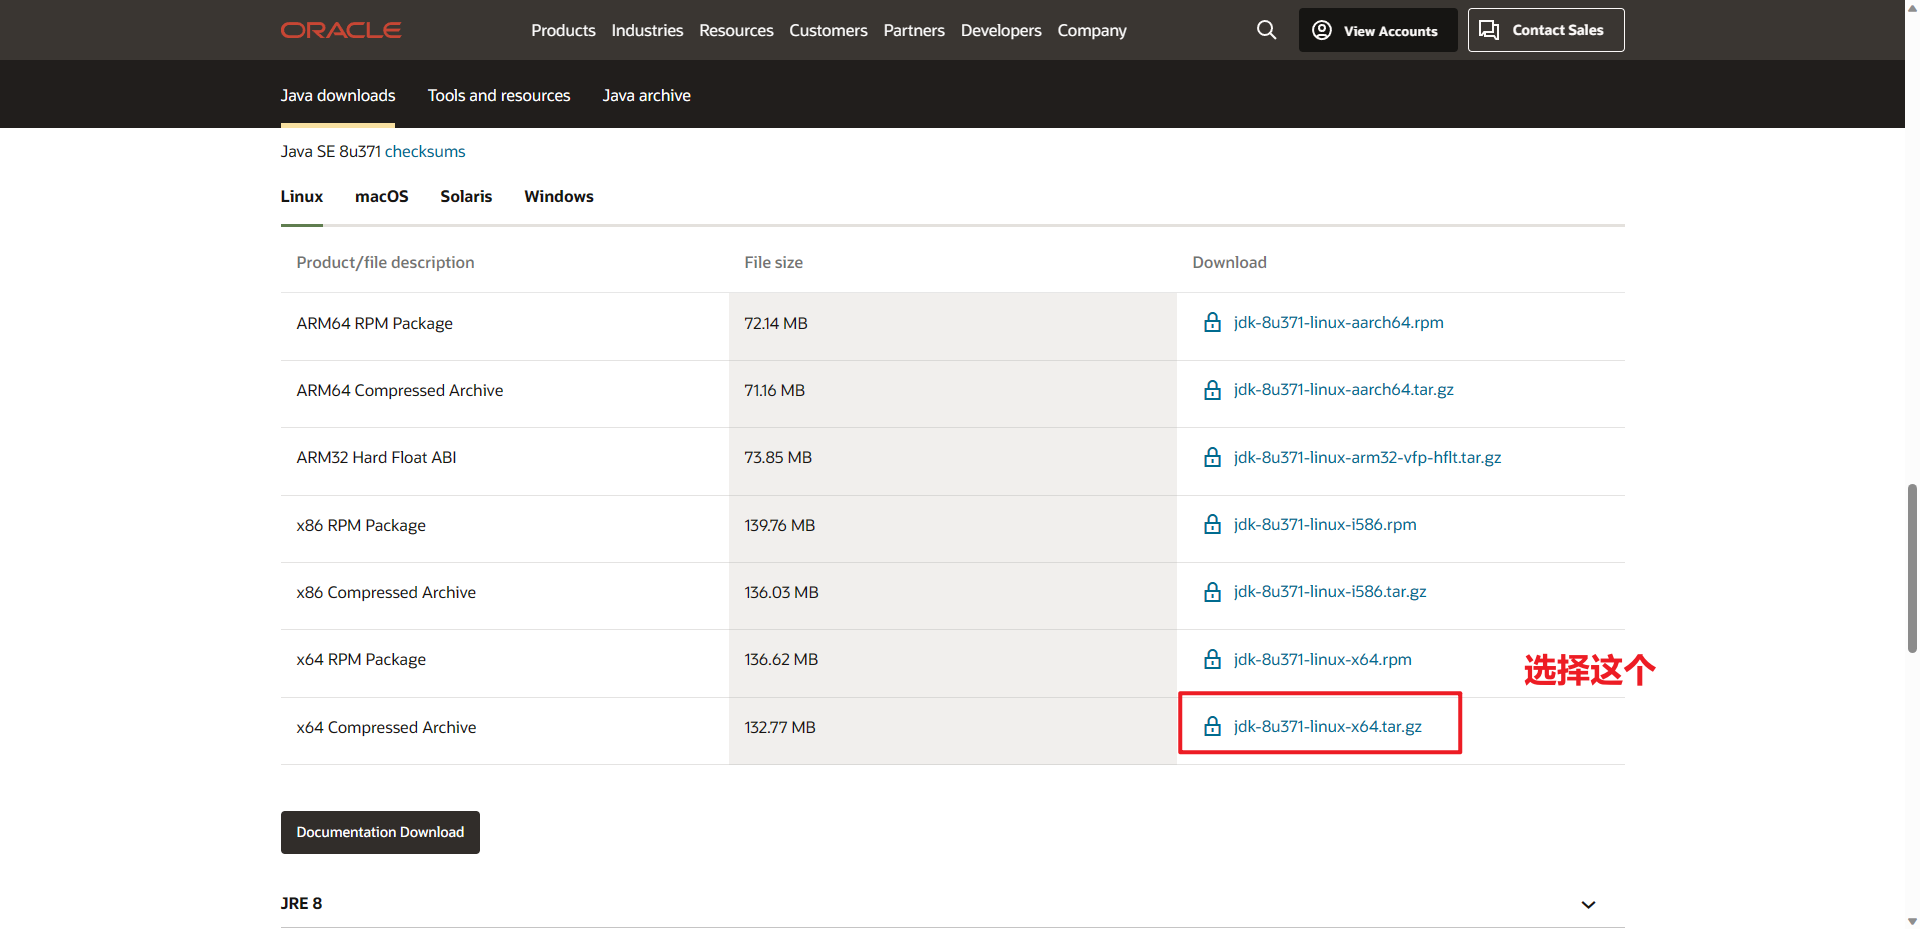Open the Java SE 8u371 checksums link
The image size is (1920, 929).
[x=425, y=151]
